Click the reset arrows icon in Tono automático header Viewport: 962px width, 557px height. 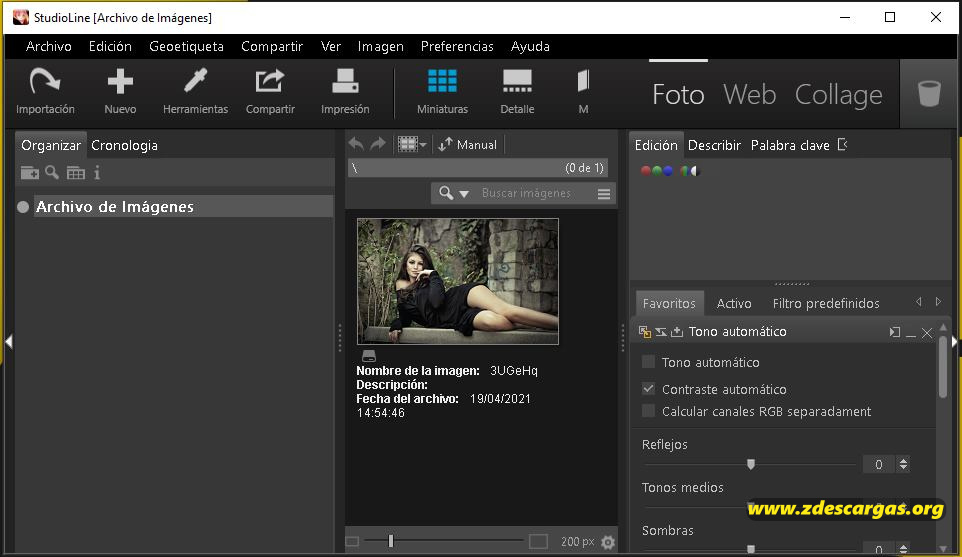pos(661,332)
